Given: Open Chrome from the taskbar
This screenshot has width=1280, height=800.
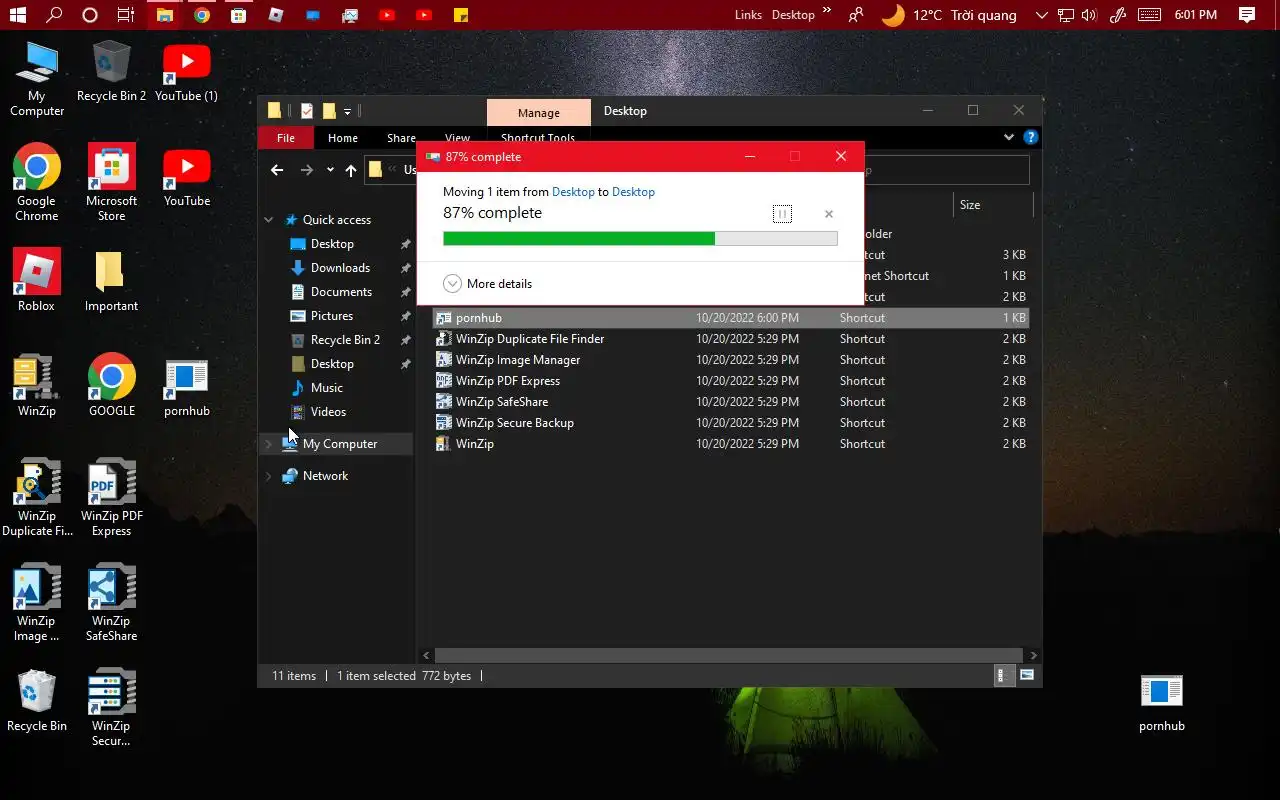Looking at the screenshot, I should tap(201, 15).
